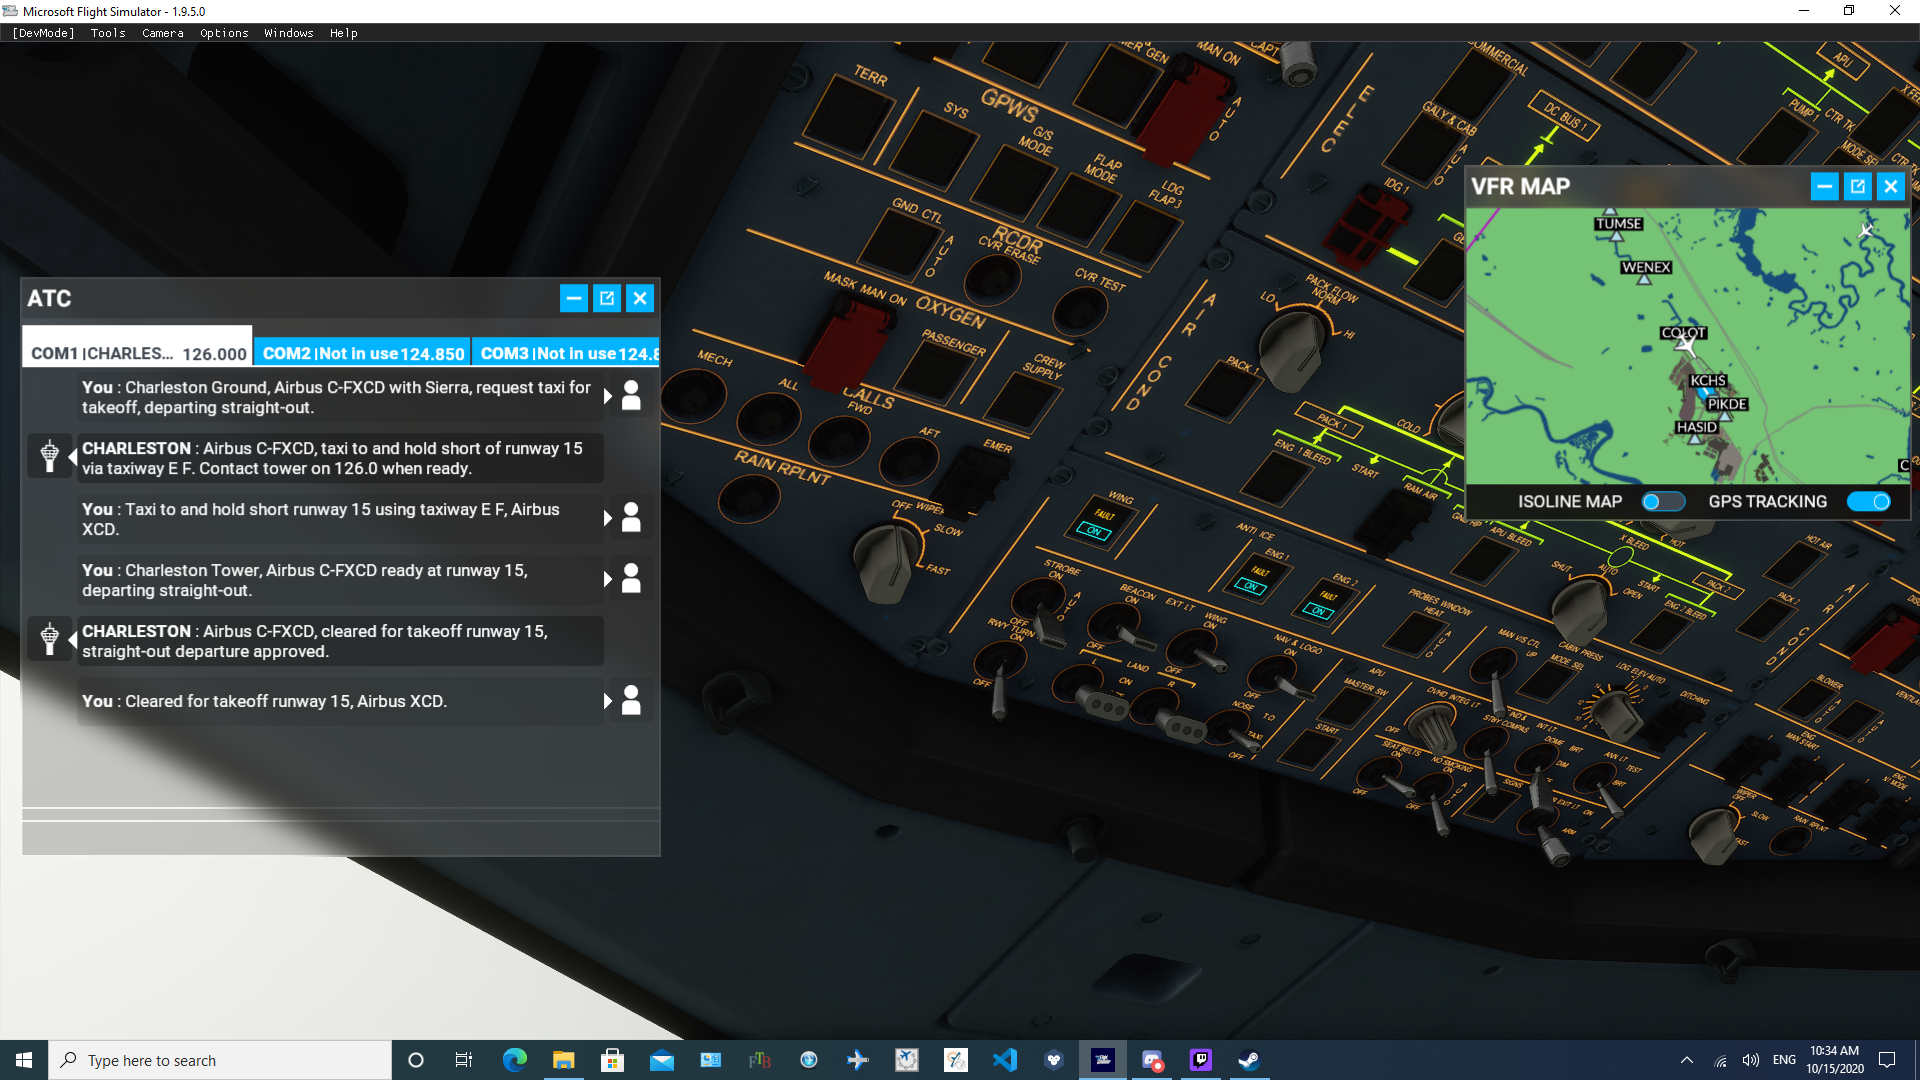Image resolution: width=1920 pixels, height=1080 pixels.
Task: Click tower icon beside cleared-for-takeoff message
Action: [49, 638]
